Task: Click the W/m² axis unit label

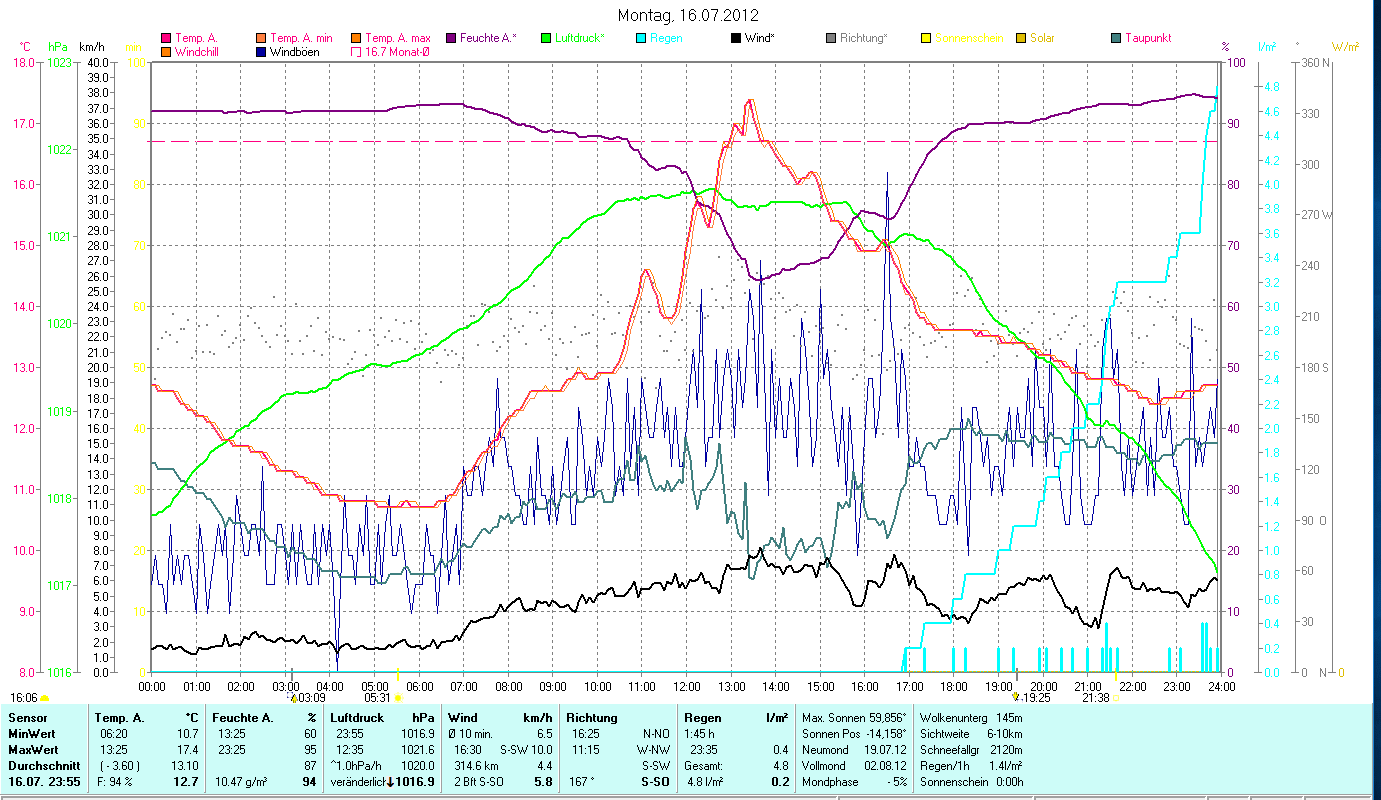Action: (1345, 47)
